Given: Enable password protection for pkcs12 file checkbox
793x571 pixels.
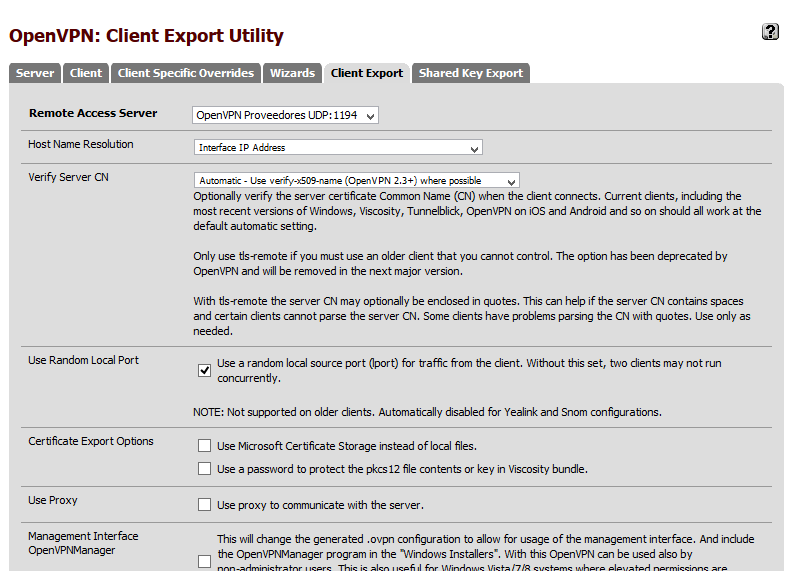Looking at the screenshot, I should coord(204,469).
